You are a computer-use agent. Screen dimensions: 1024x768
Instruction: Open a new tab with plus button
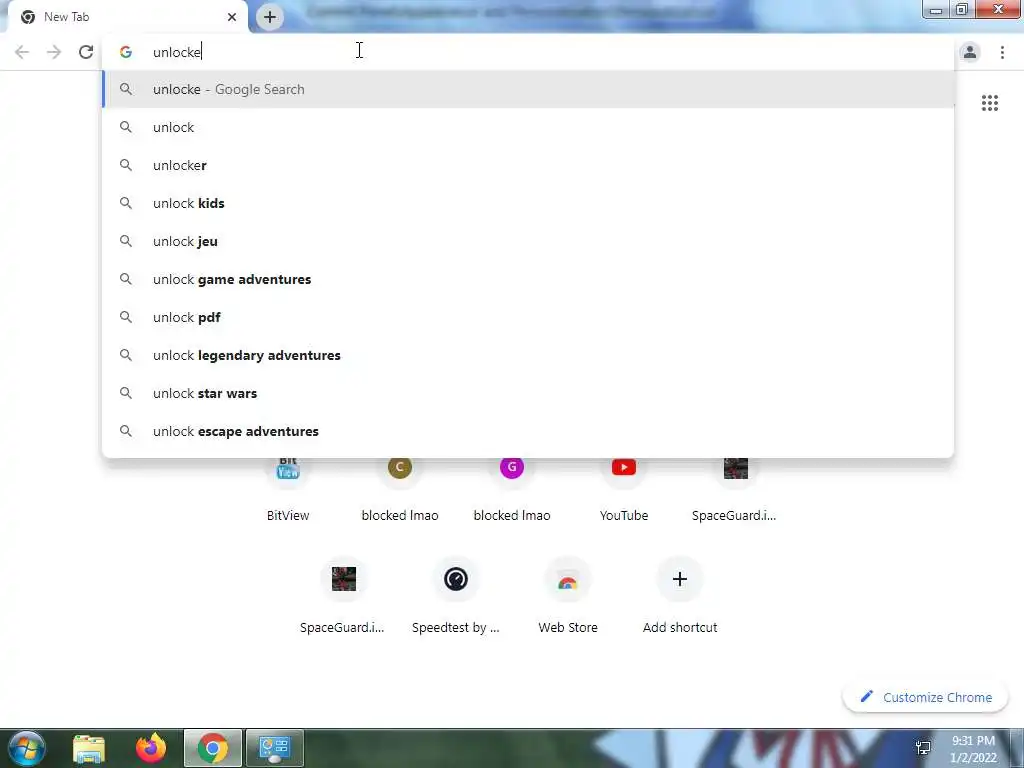[x=270, y=17]
